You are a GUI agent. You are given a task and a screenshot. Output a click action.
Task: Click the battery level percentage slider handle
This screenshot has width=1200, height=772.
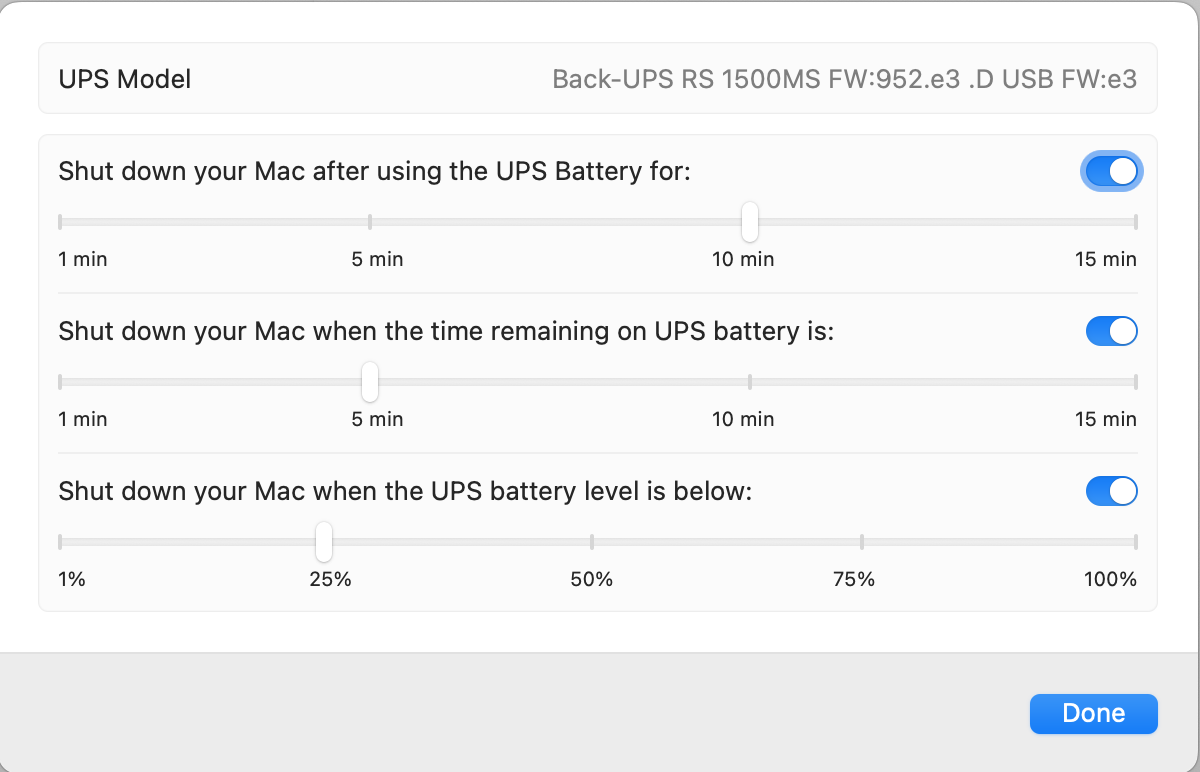tap(323, 542)
